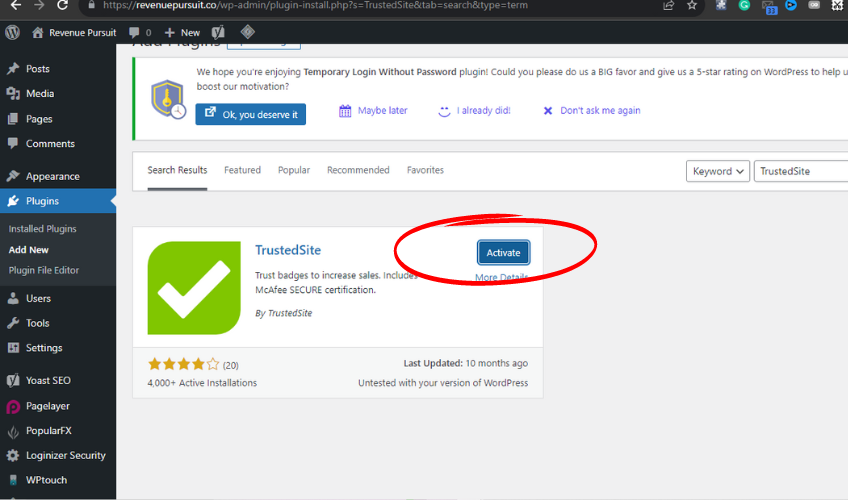
Task: Switch to the Popular tab
Action: click(x=294, y=170)
